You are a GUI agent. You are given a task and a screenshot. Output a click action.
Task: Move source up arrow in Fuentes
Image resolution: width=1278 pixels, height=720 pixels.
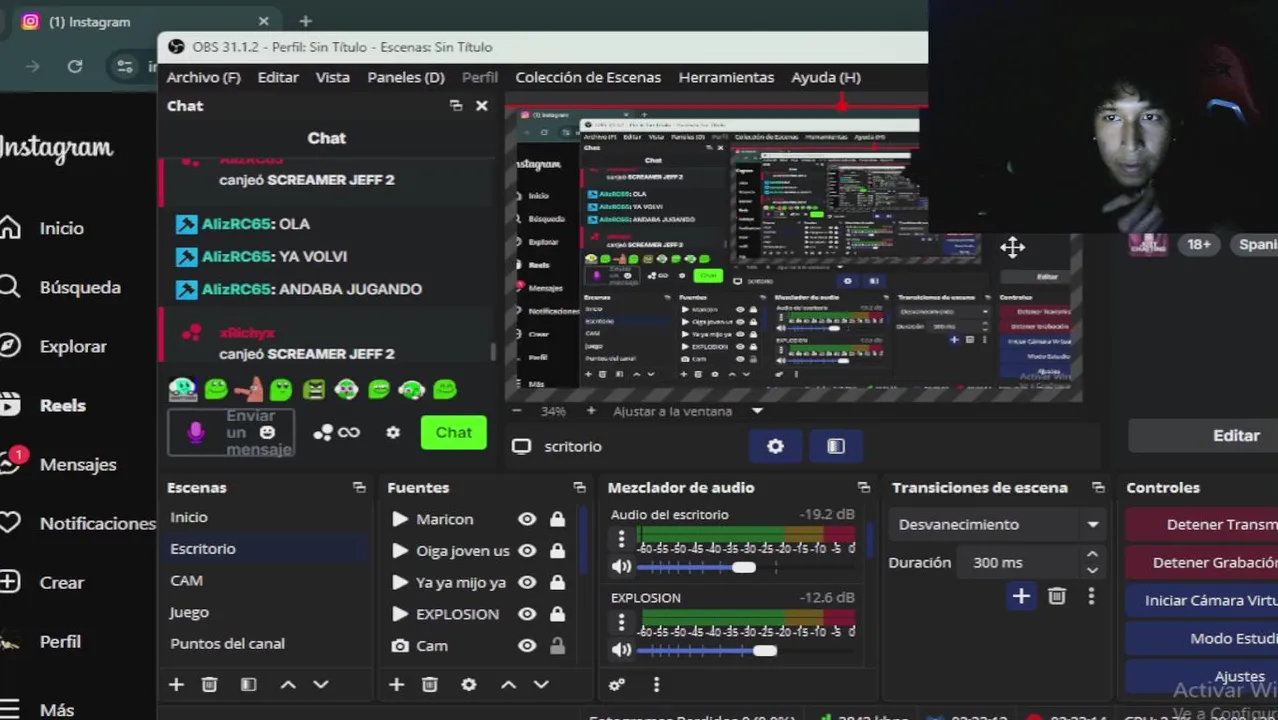pos(508,684)
